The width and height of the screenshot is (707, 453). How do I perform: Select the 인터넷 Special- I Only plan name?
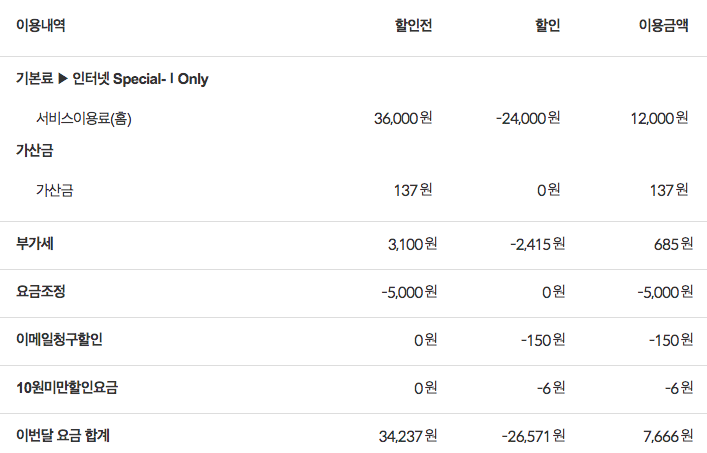pos(141,78)
